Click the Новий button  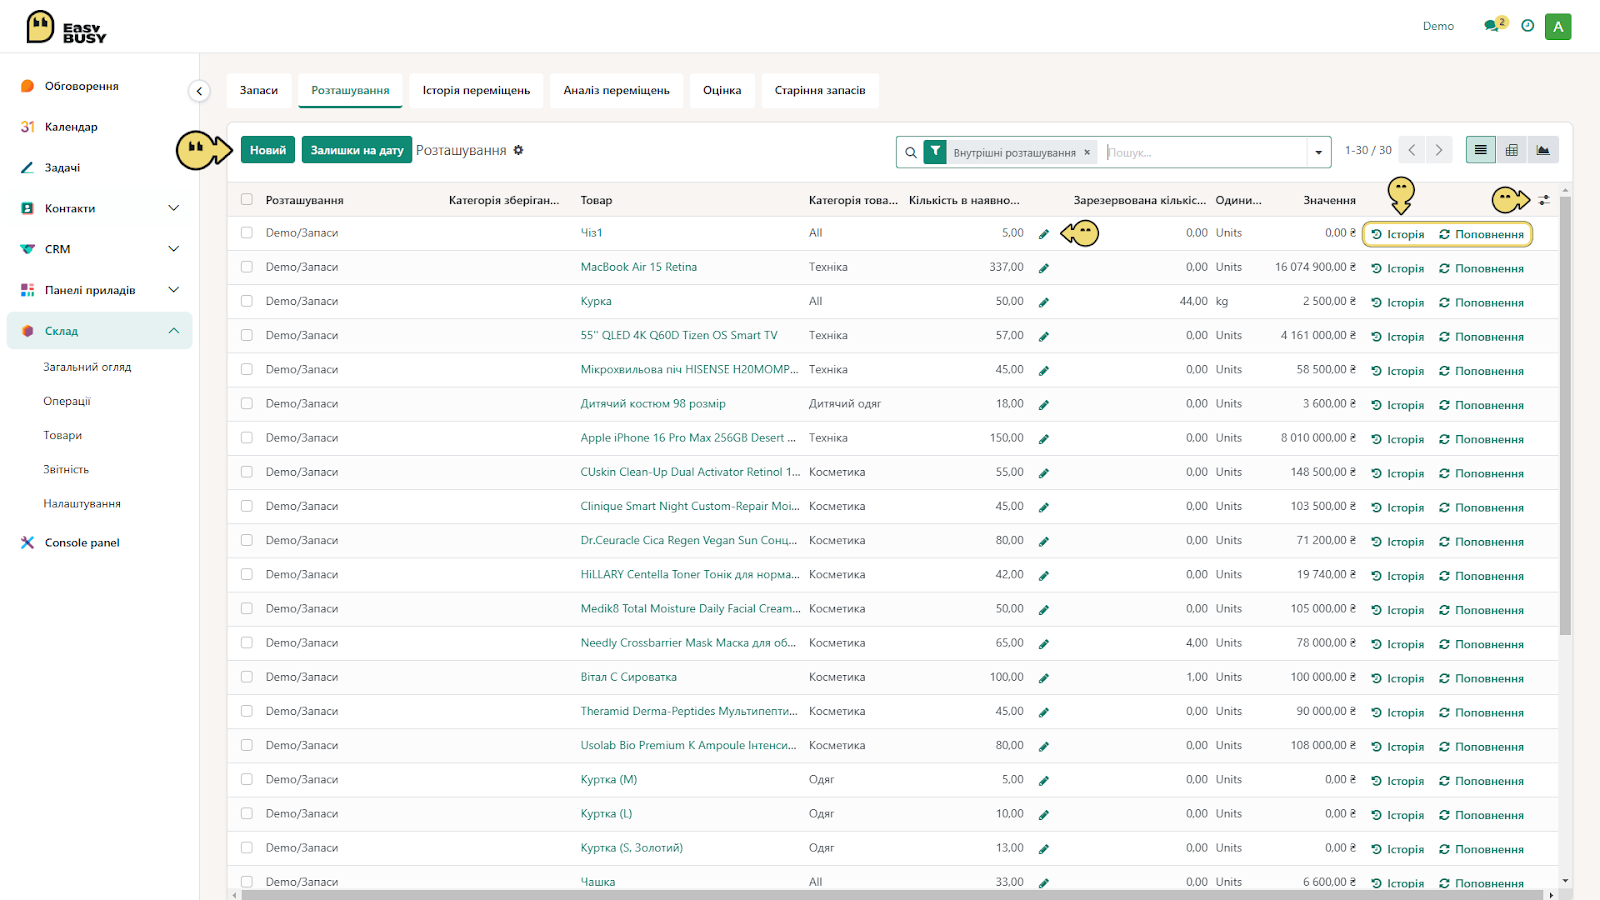[x=268, y=150]
